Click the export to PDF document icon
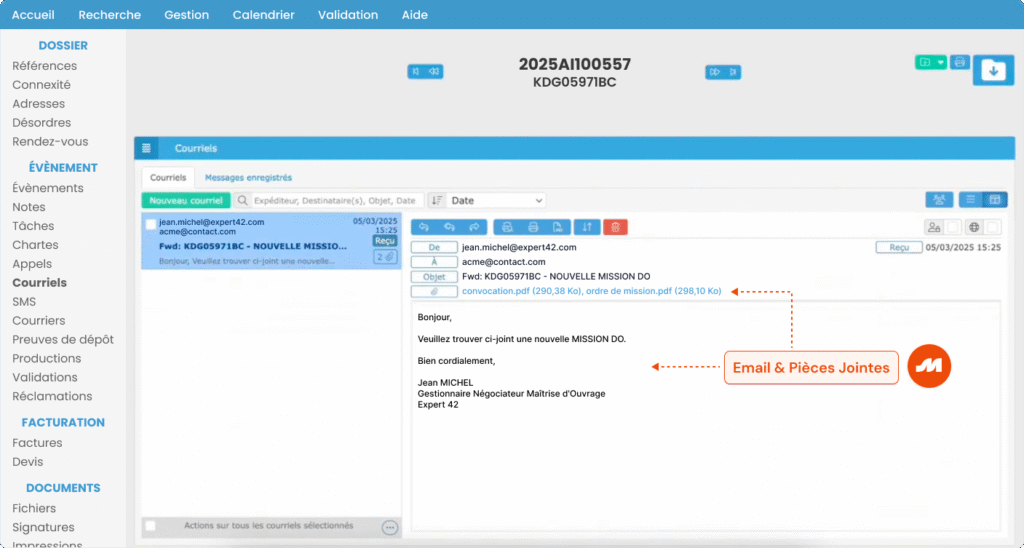 coord(558,227)
